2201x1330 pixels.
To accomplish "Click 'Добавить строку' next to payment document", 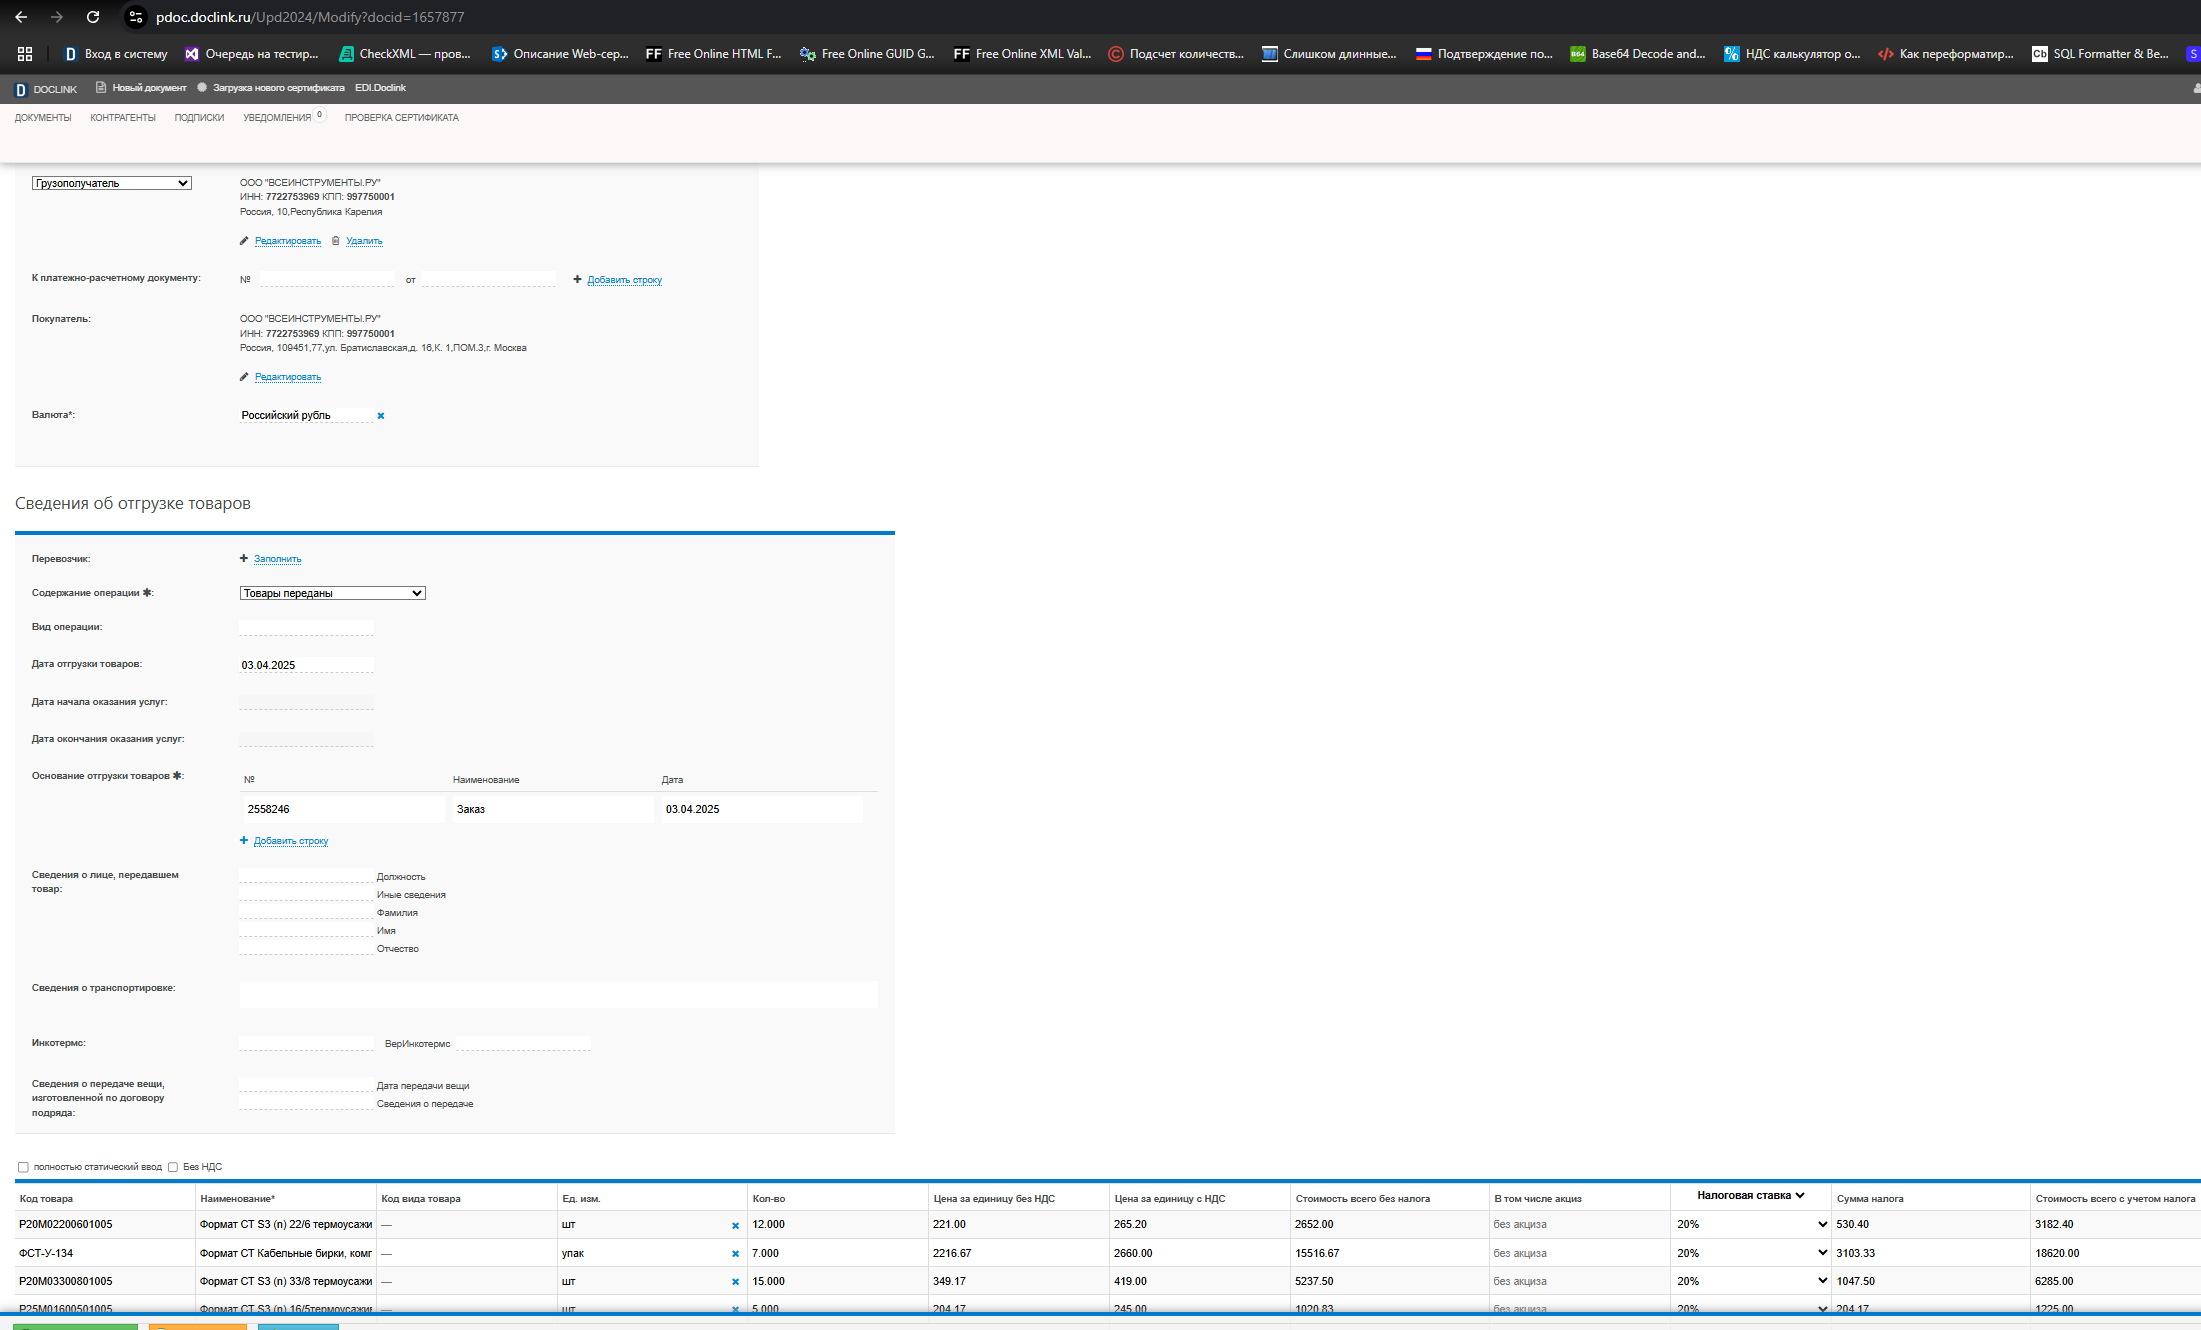I will 625,280.
